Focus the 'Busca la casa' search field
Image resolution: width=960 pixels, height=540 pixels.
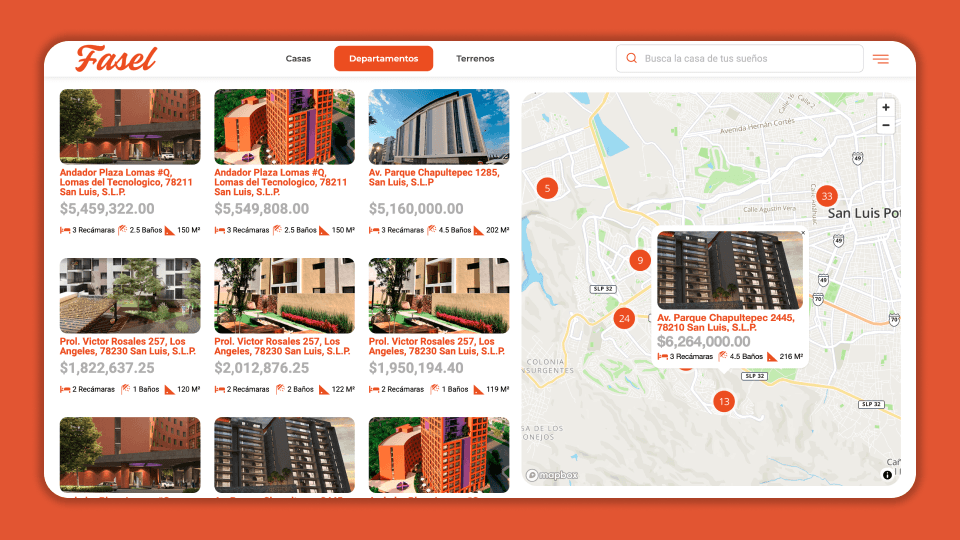[740, 59]
